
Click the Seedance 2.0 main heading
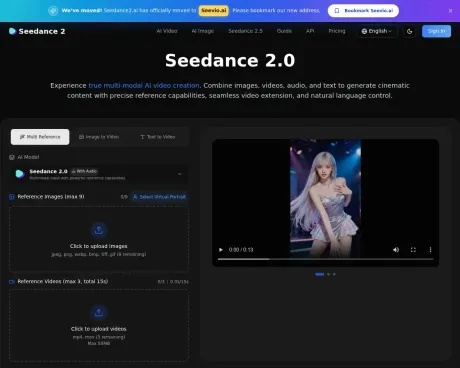pyautogui.click(x=230, y=60)
